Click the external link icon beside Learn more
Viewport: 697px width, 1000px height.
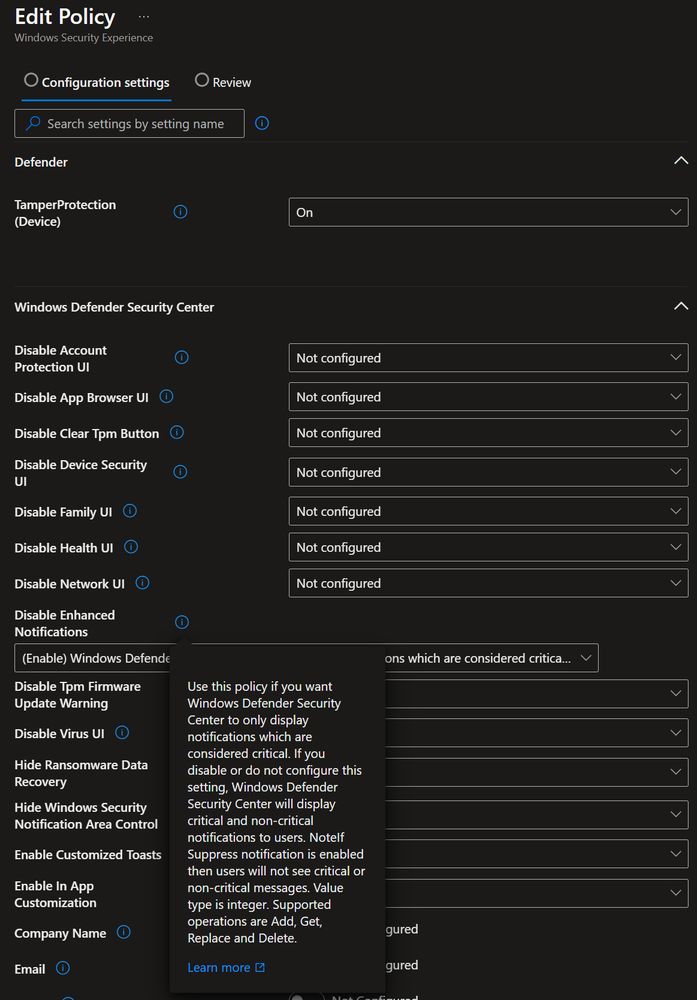pyautogui.click(x=260, y=967)
